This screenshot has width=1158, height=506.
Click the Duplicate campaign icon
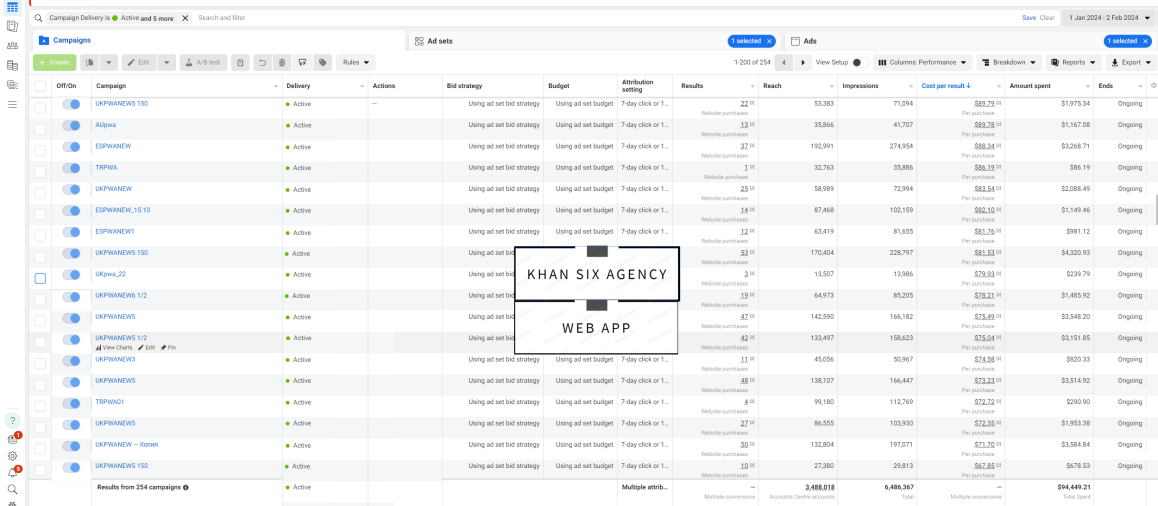click(89, 63)
